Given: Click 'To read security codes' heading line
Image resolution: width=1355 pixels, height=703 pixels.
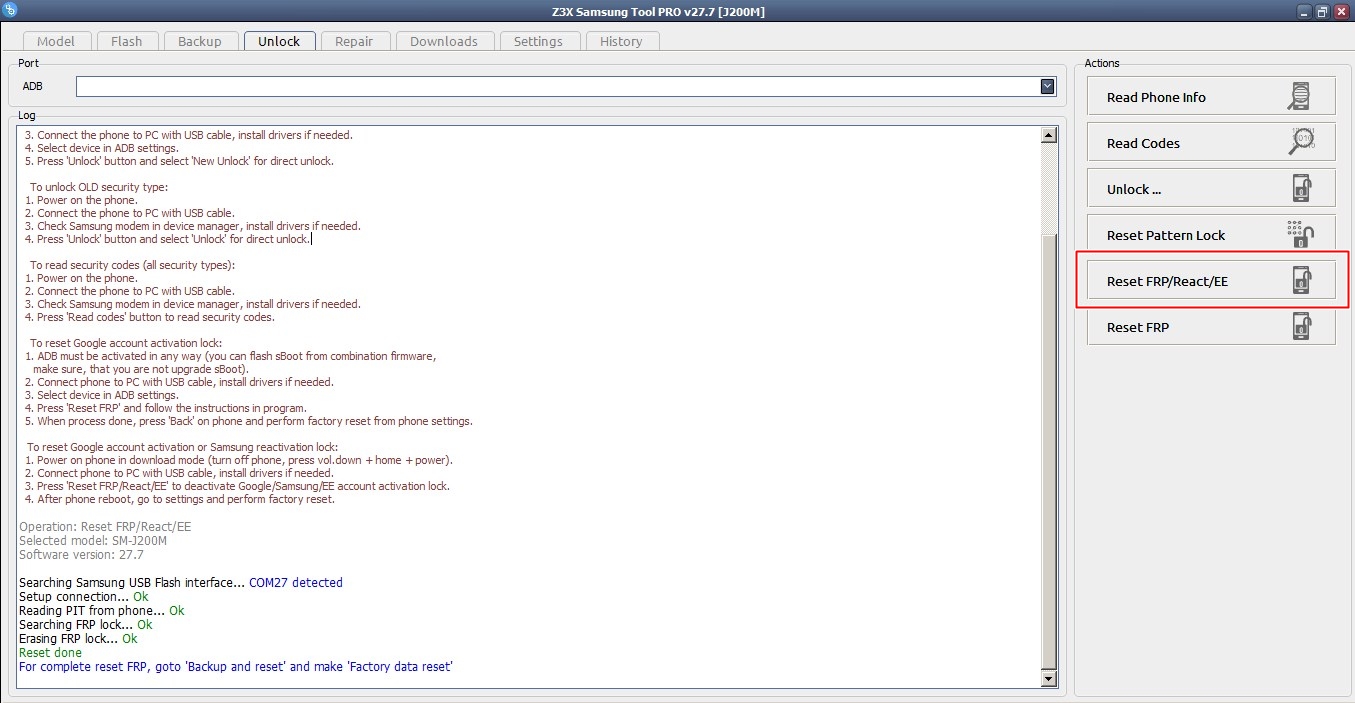Looking at the screenshot, I should [133, 265].
